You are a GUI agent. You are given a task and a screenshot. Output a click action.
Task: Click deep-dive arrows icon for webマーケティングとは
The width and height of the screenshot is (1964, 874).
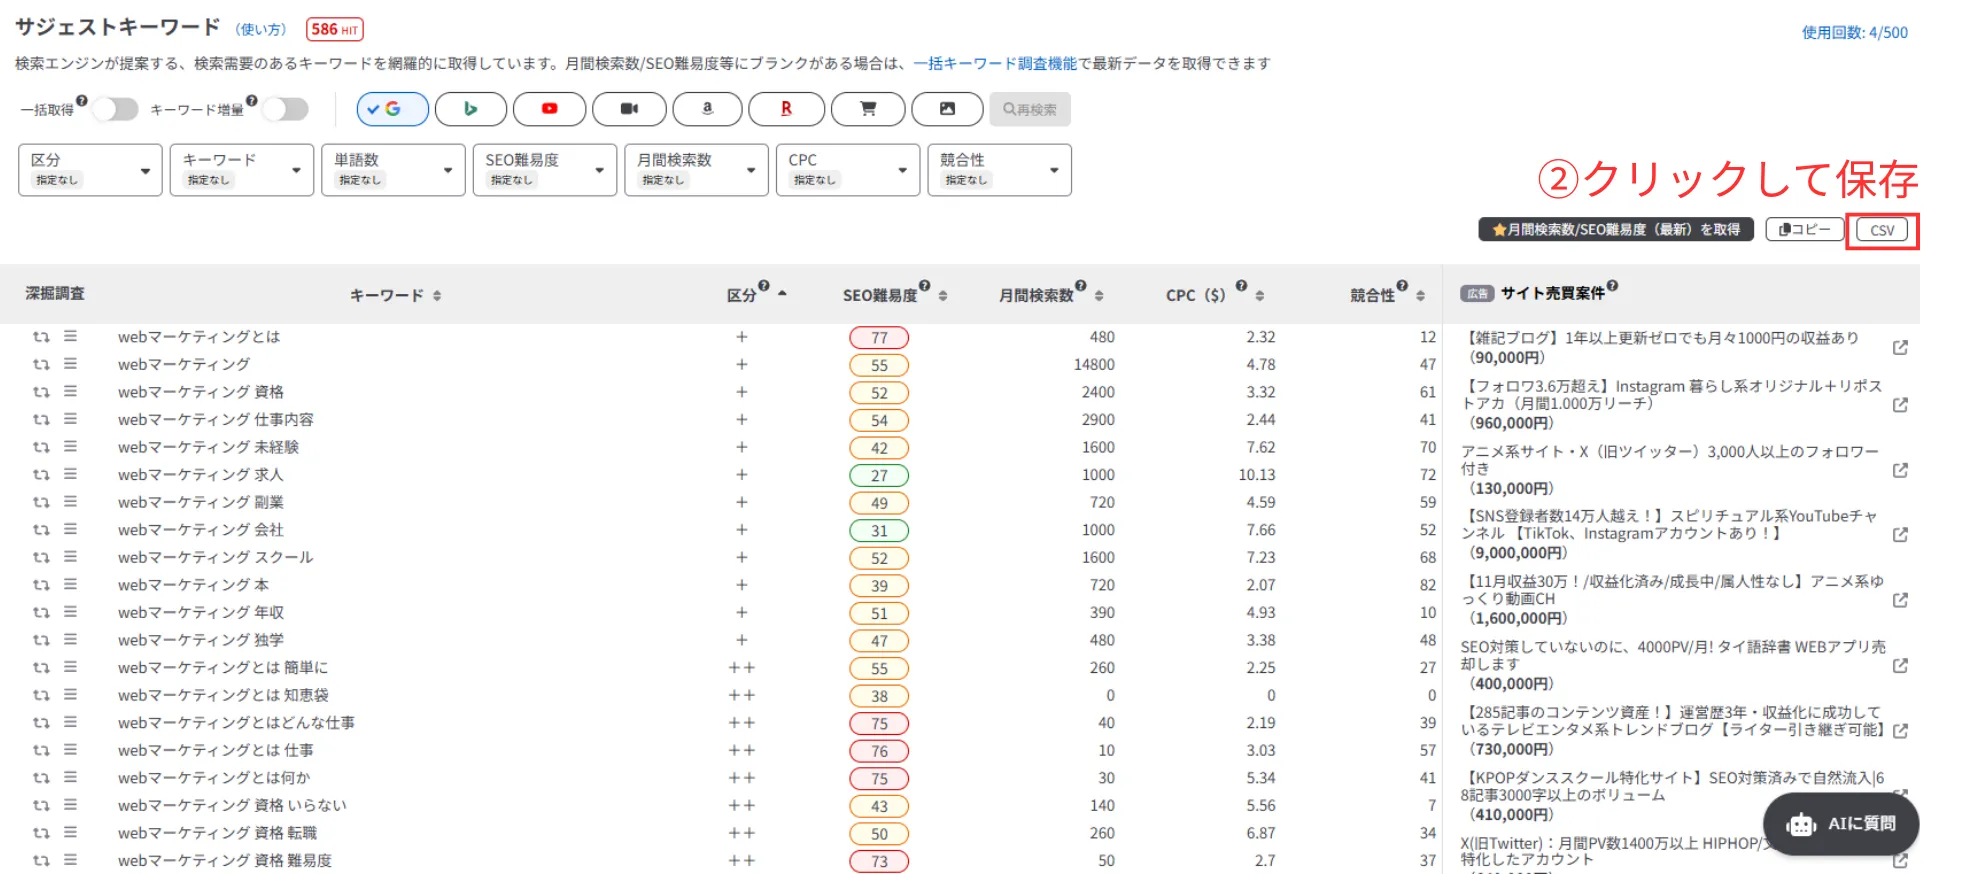pyautogui.click(x=41, y=337)
